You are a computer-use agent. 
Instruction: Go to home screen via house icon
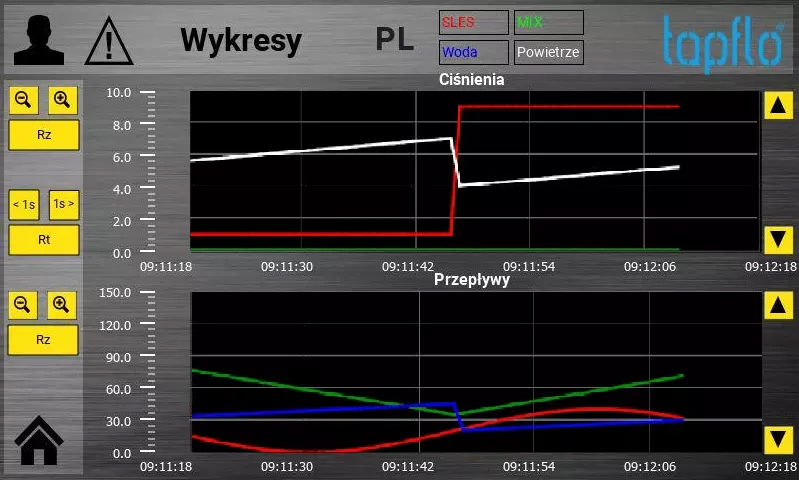(x=41, y=441)
